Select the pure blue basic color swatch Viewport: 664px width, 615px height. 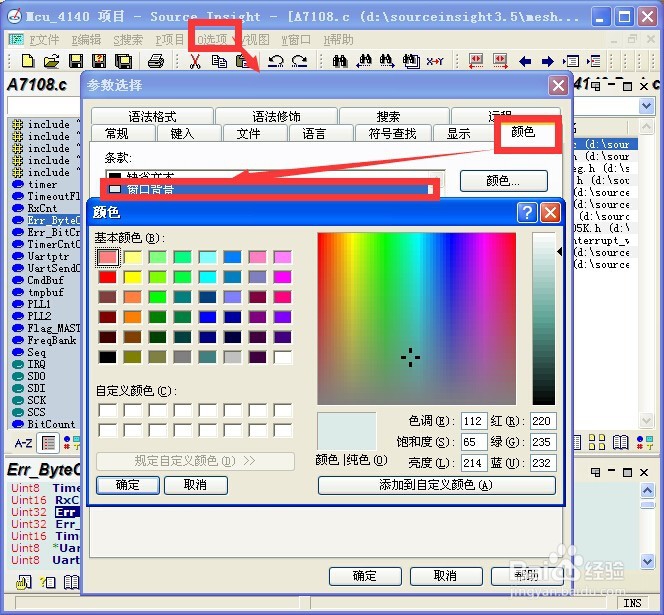(208, 317)
